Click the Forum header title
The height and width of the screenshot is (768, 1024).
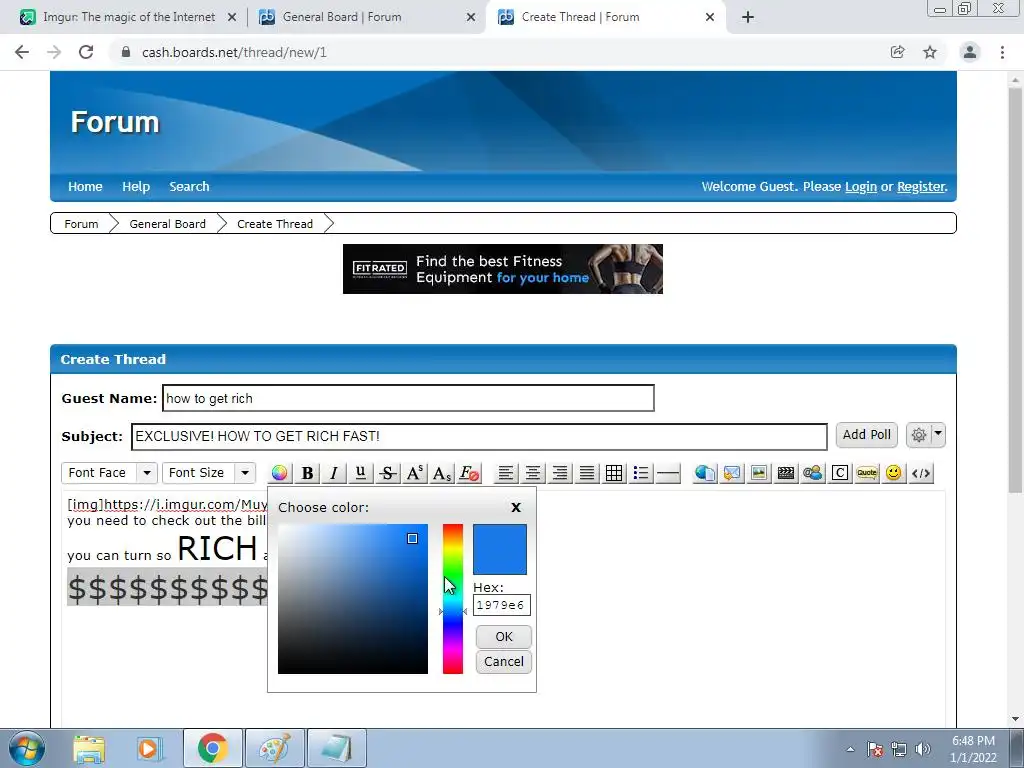coord(115,122)
